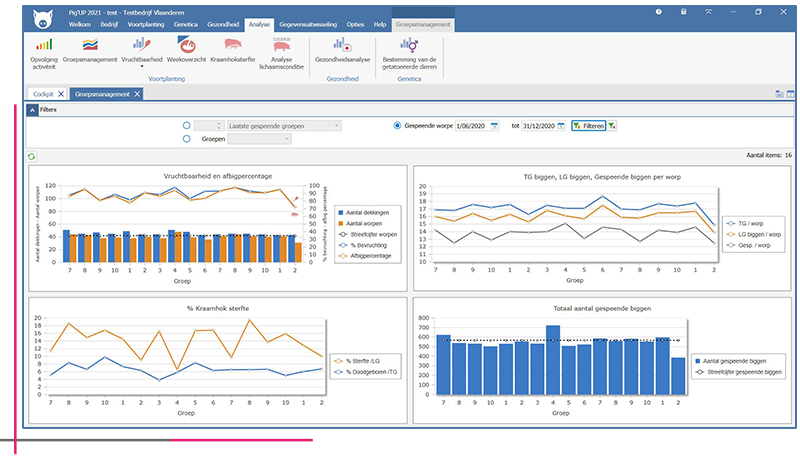The image size is (800, 471).
Task: Clear filters with the red-cross funnel icon
Action: coord(612,126)
